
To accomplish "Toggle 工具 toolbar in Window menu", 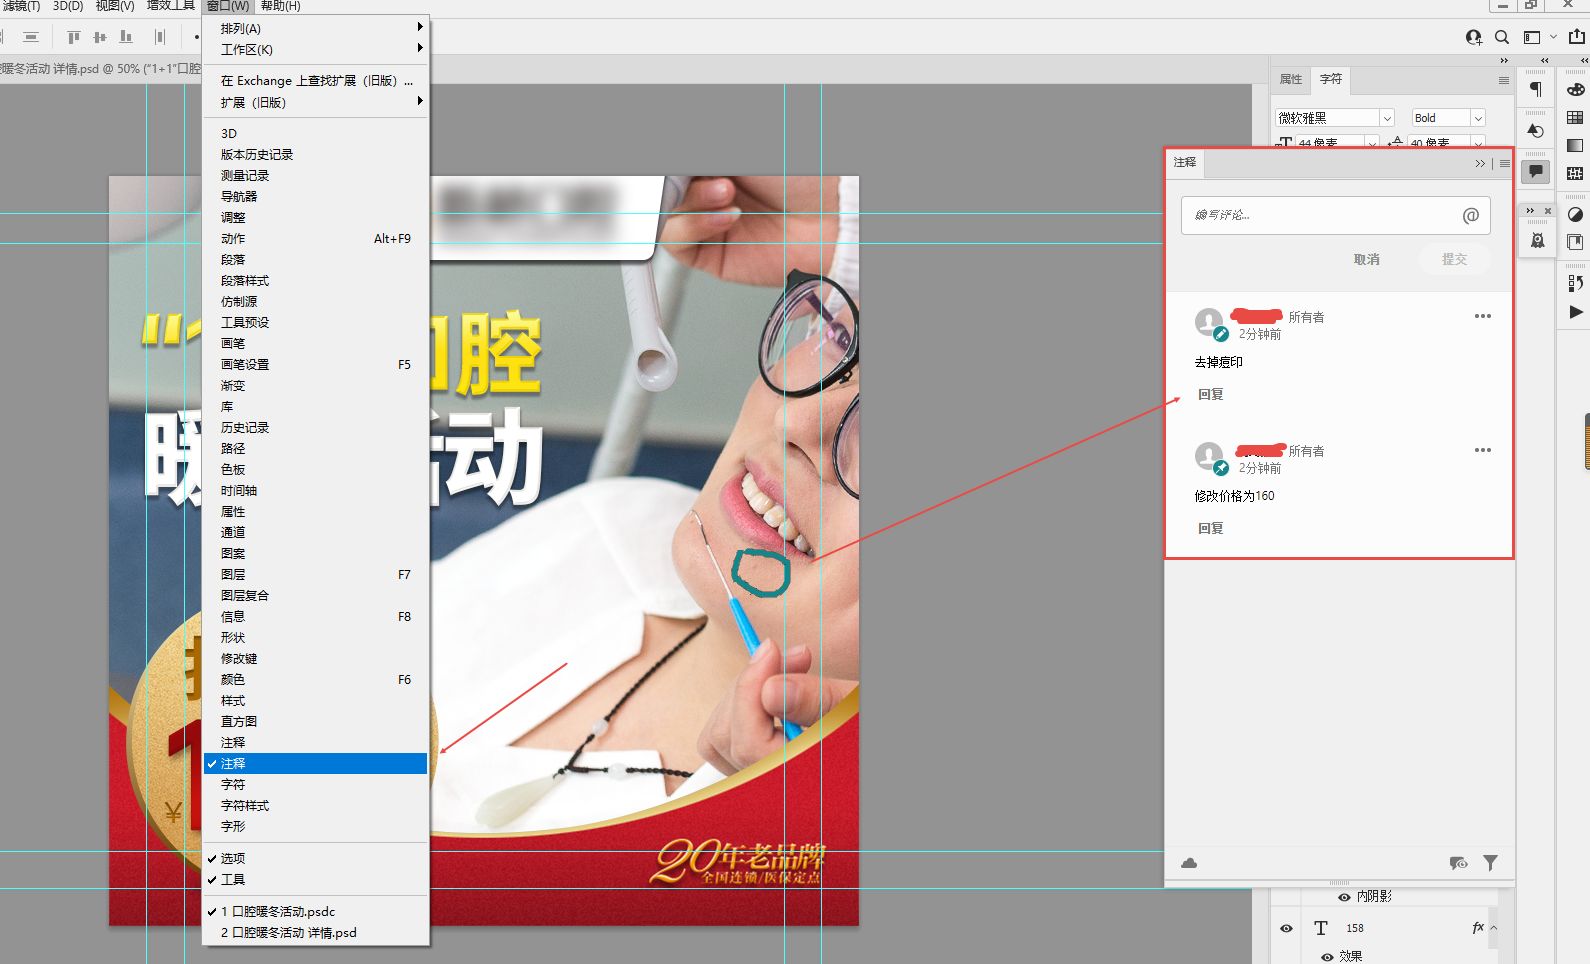I will [316, 879].
